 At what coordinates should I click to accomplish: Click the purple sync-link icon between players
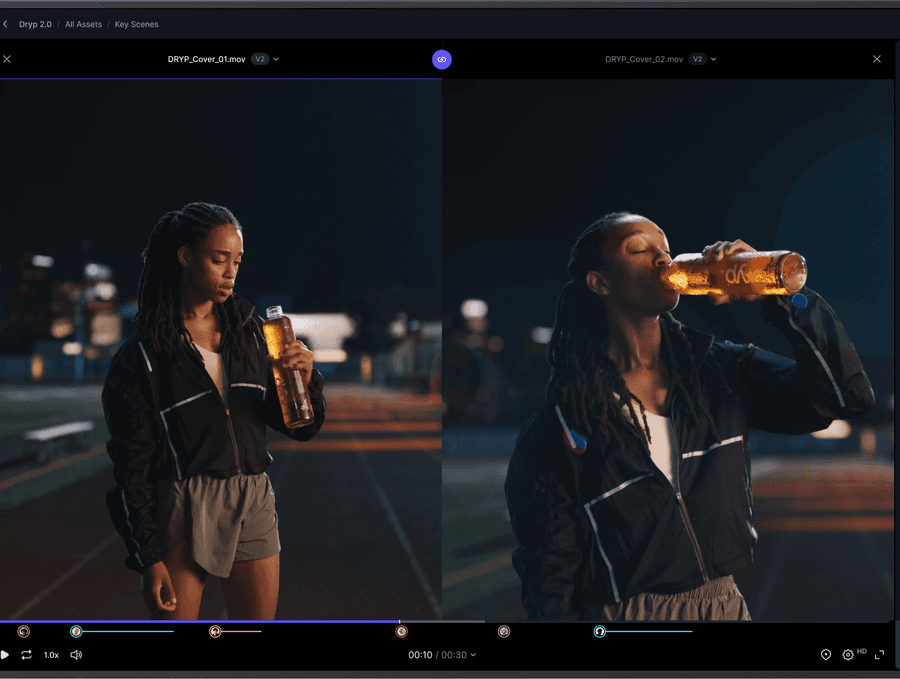point(442,59)
